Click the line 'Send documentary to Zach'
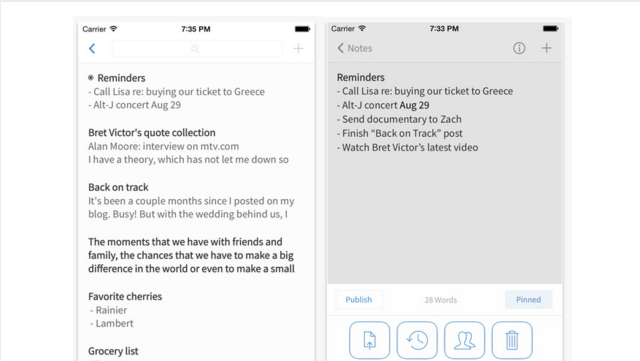Screen dimensions: 640x361 [x=399, y=119]
